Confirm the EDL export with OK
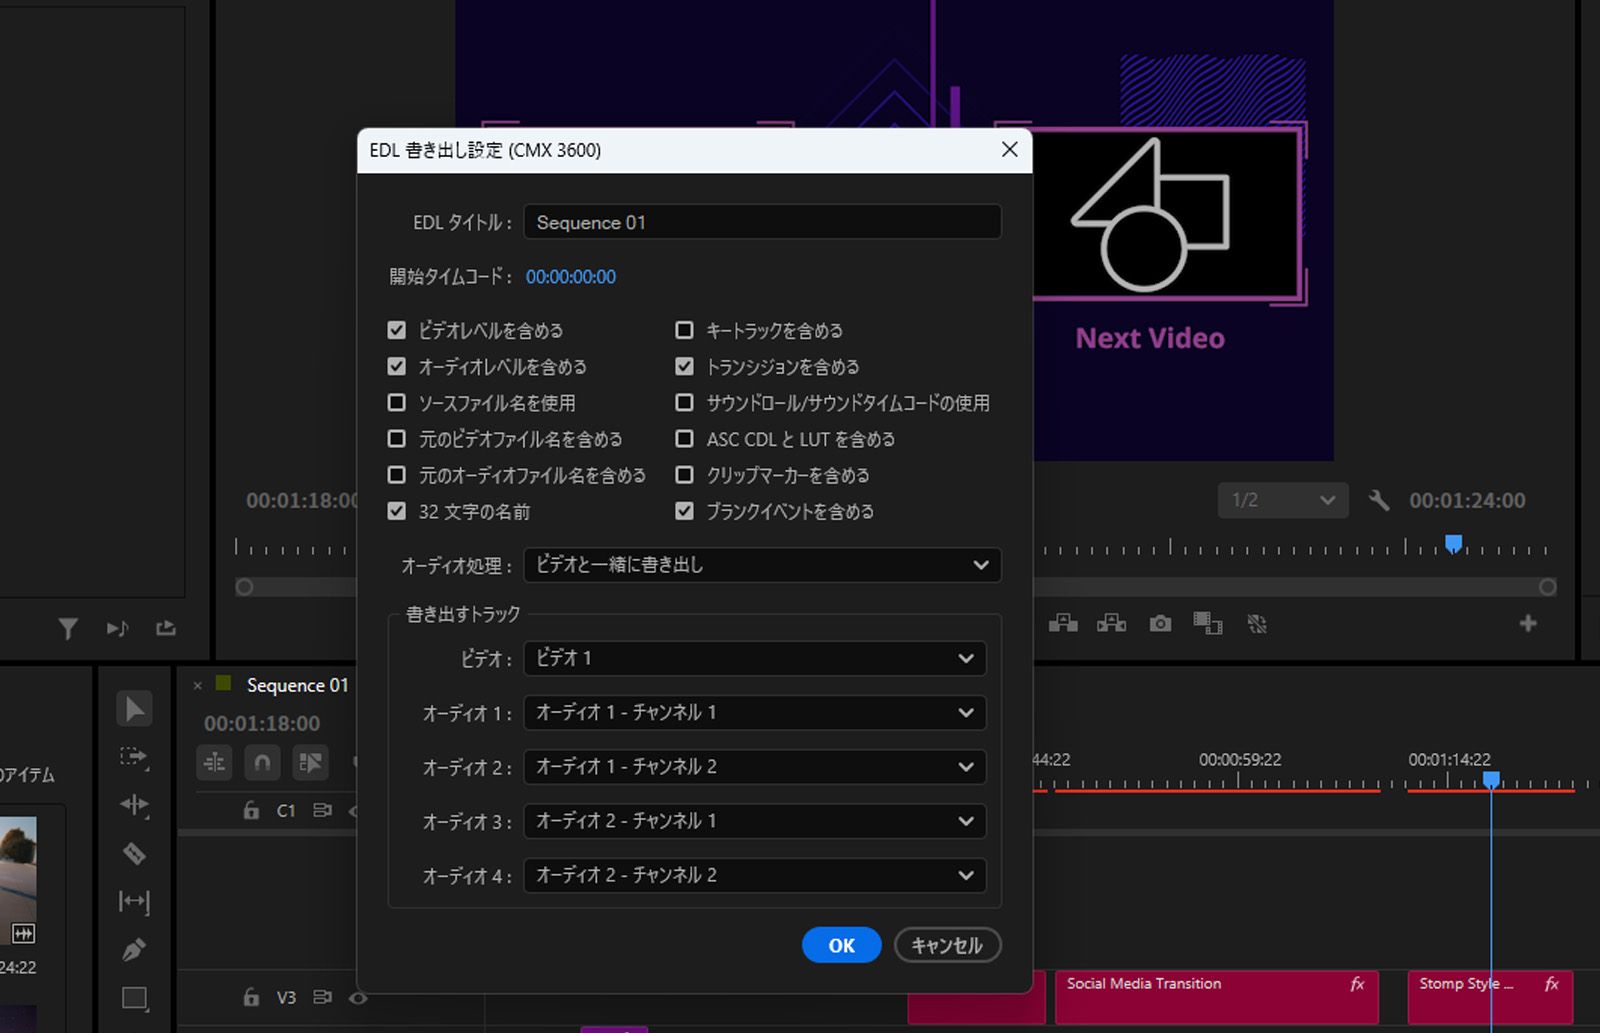 [841, 944]
